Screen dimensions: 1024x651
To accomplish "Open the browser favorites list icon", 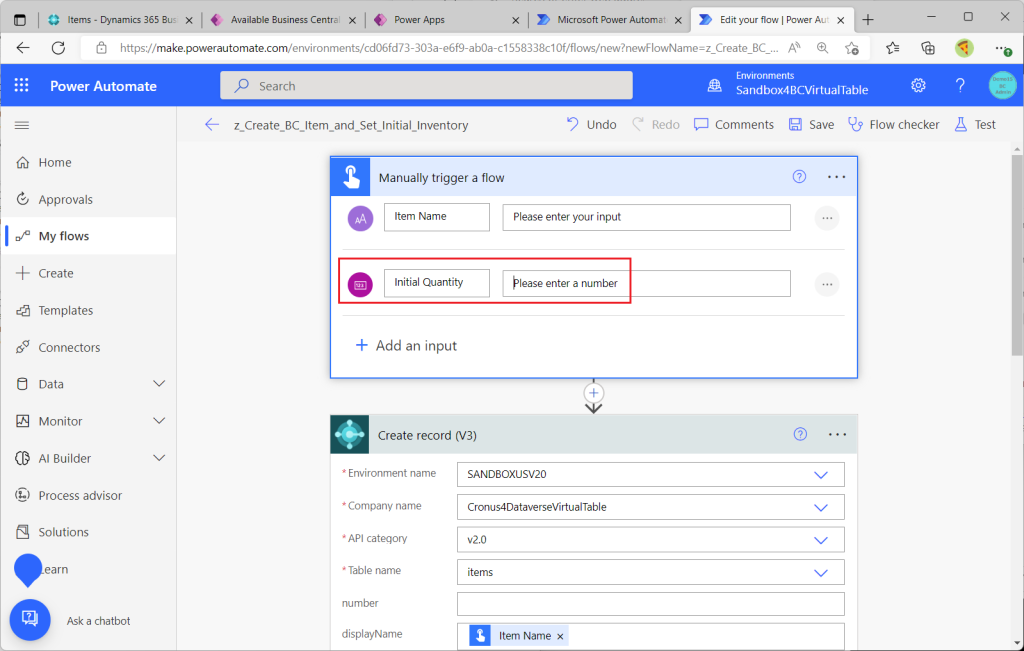I will pos(893,48).
